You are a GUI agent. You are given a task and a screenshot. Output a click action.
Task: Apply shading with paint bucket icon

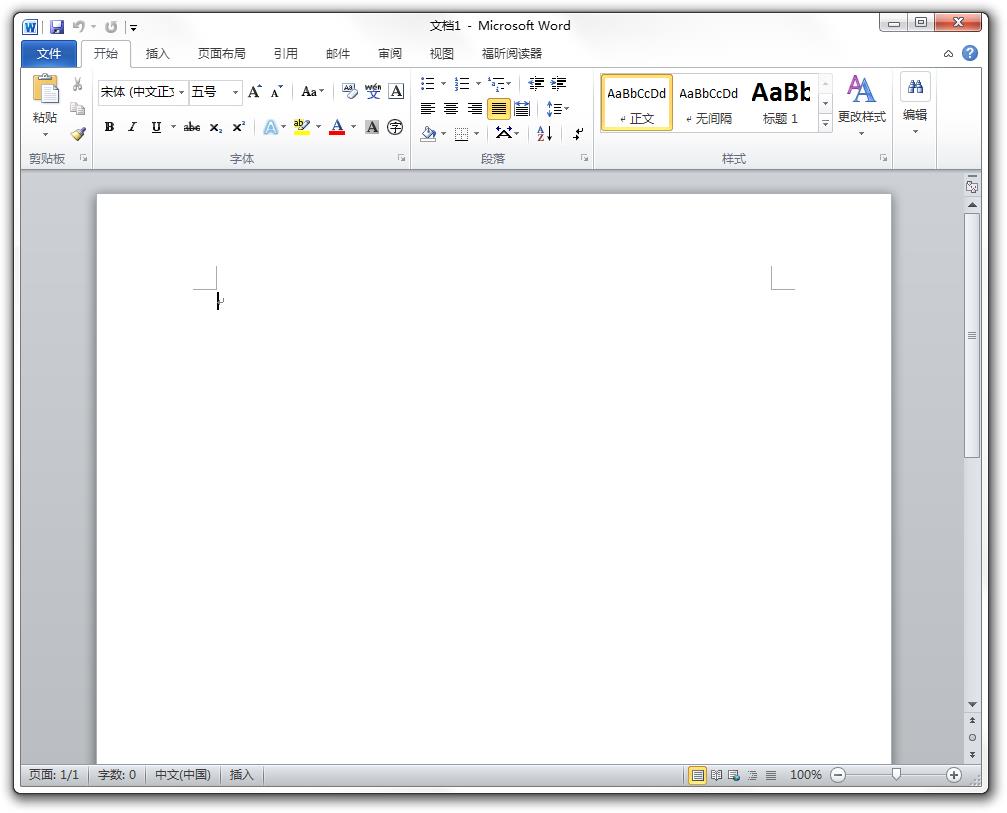(428, 133)
